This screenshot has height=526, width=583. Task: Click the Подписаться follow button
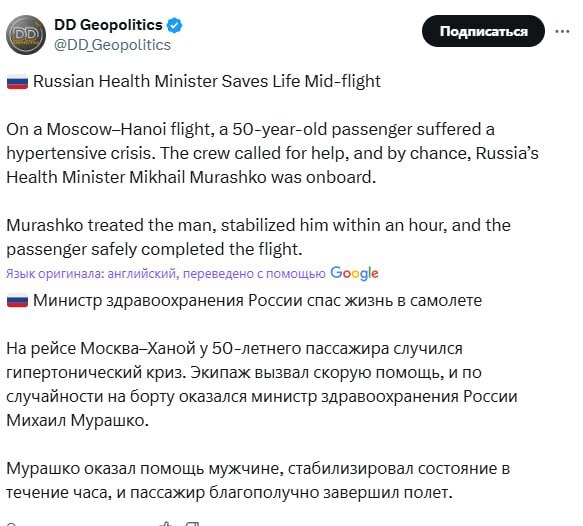483,31
